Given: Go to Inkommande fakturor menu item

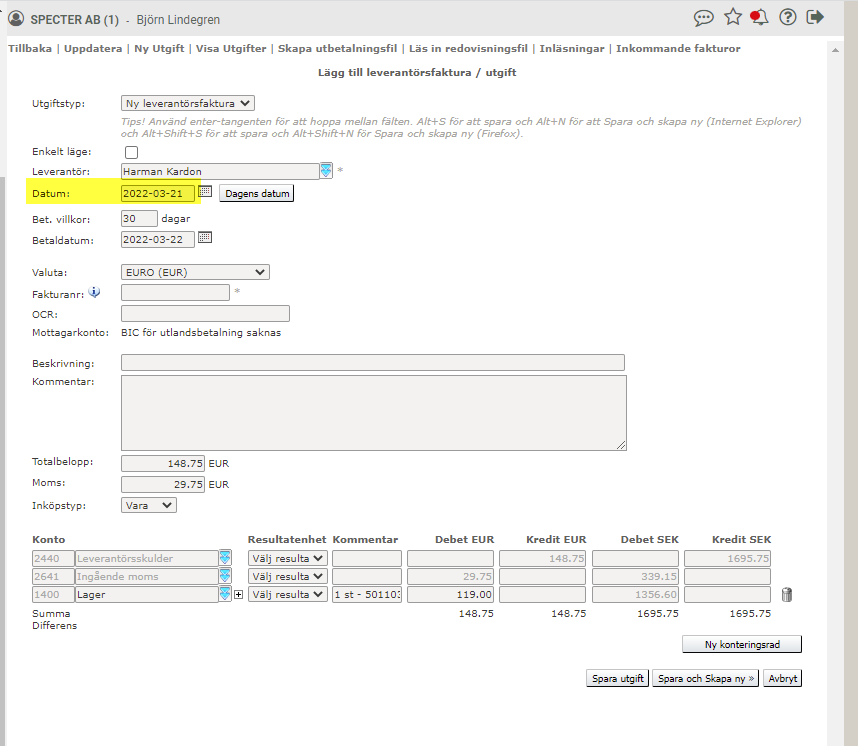Looking at the screenshot, I should click(678, 48).
